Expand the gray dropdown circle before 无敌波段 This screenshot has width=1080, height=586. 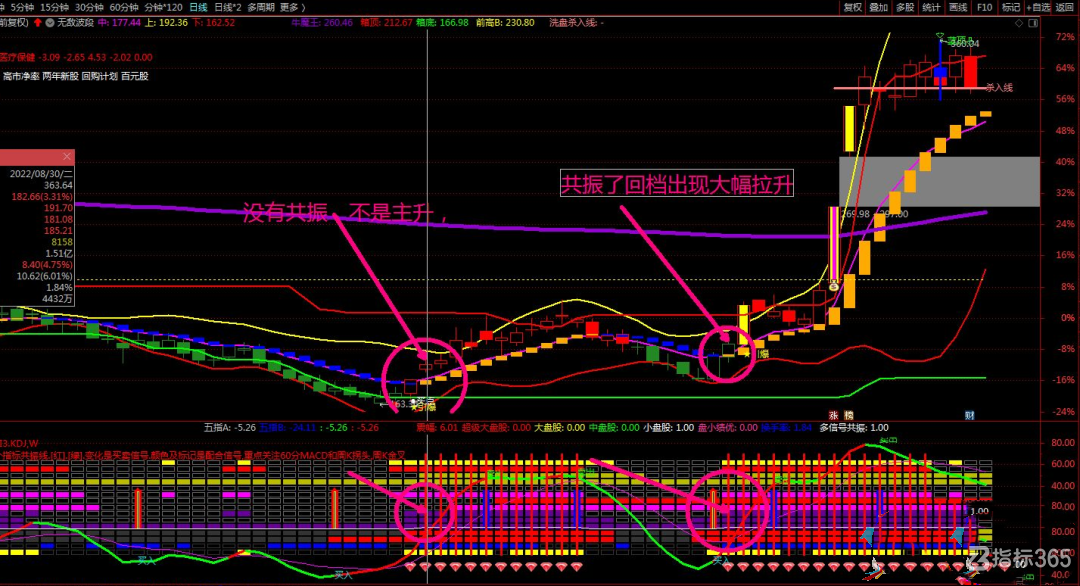50,23
